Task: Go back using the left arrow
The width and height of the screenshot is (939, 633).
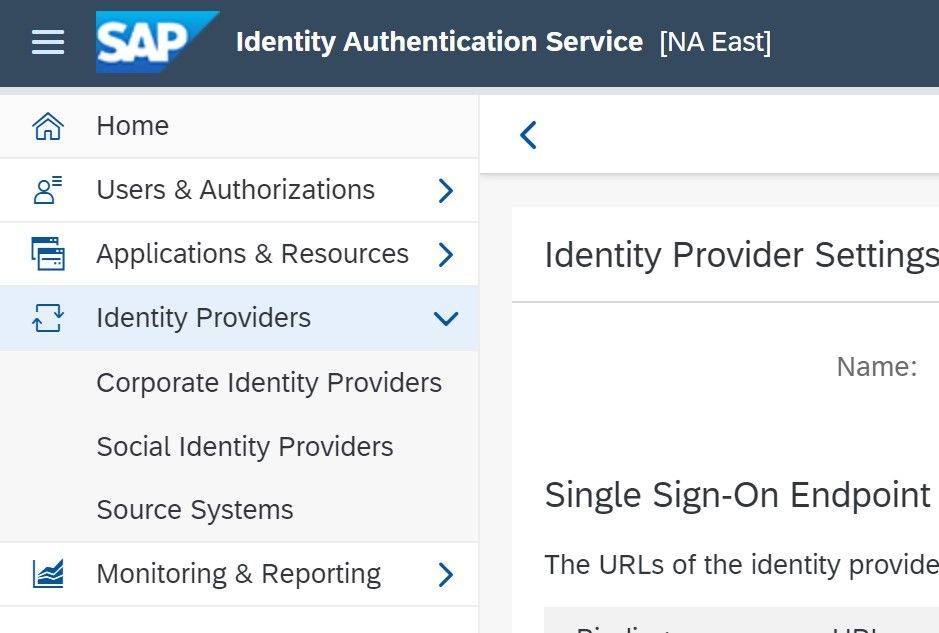Action: (x=529, y=134)
